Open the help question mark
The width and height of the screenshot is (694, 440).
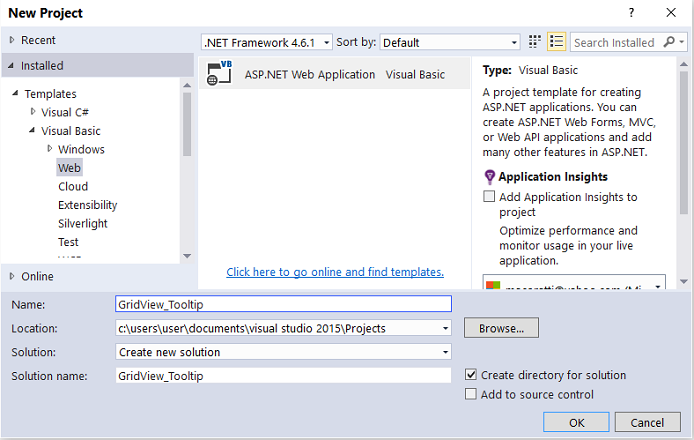632,12
